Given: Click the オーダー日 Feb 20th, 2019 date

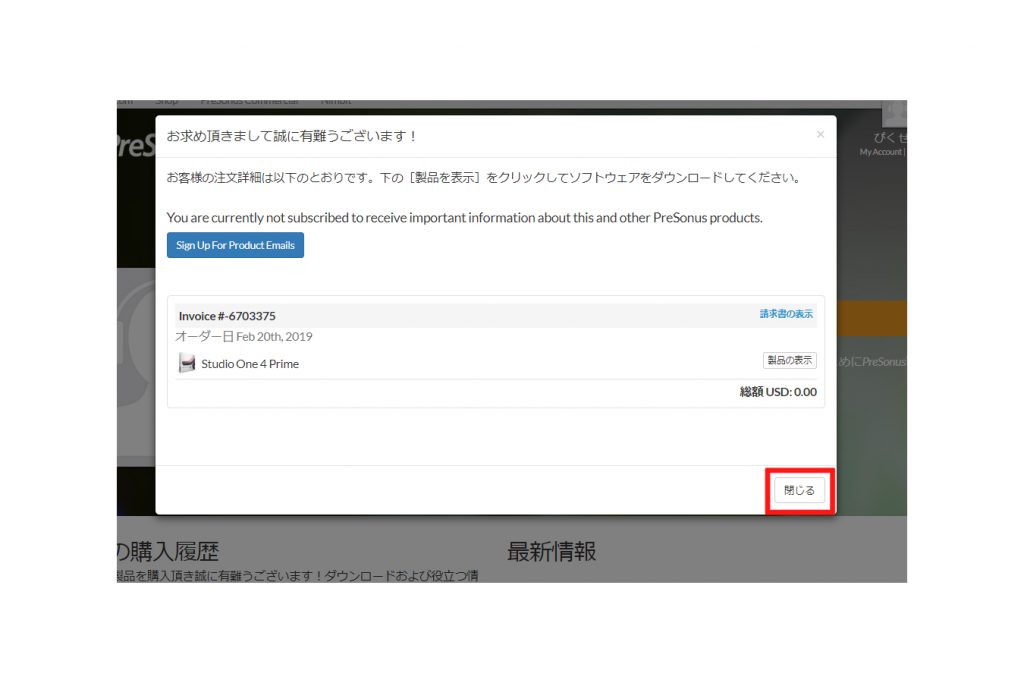Looking at the screenshot, I should (x=244, y=336).
